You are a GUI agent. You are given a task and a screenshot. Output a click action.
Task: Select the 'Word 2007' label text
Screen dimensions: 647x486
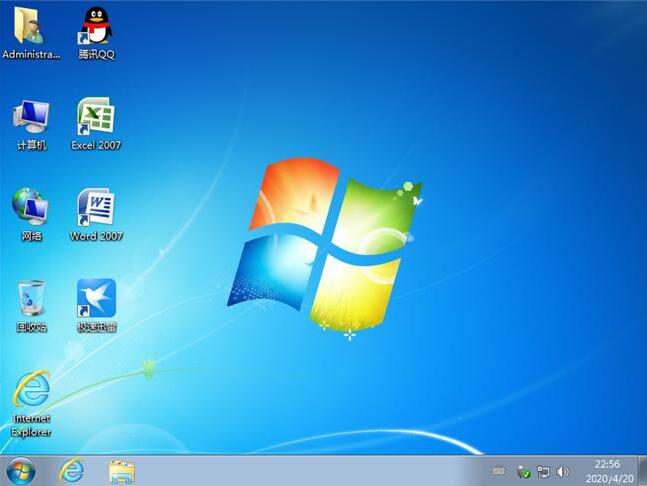[96, 236]
